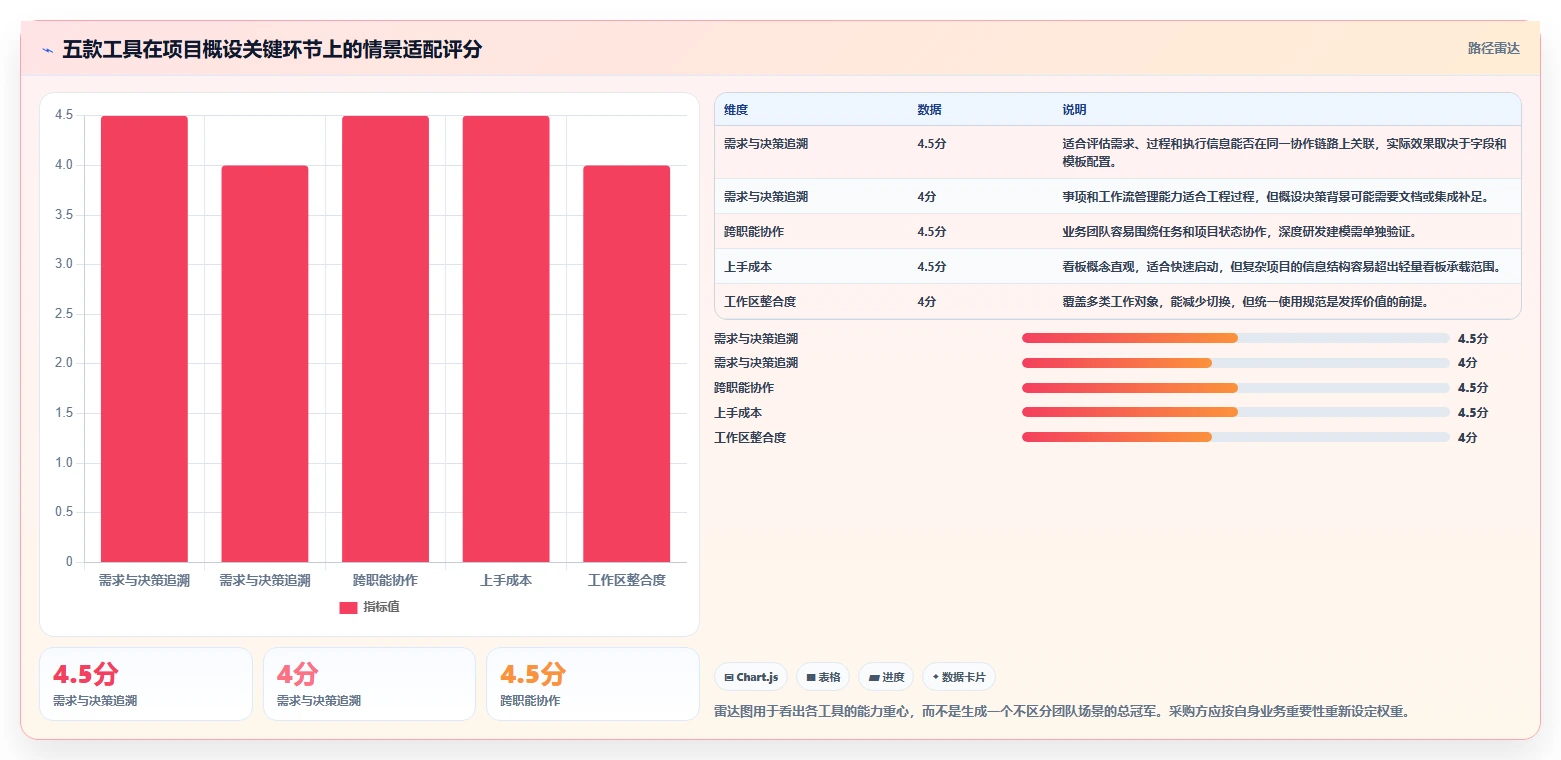Click the 0.5 tick on the chart axis
1561x760 pixels.
click(x=64, y=513)
